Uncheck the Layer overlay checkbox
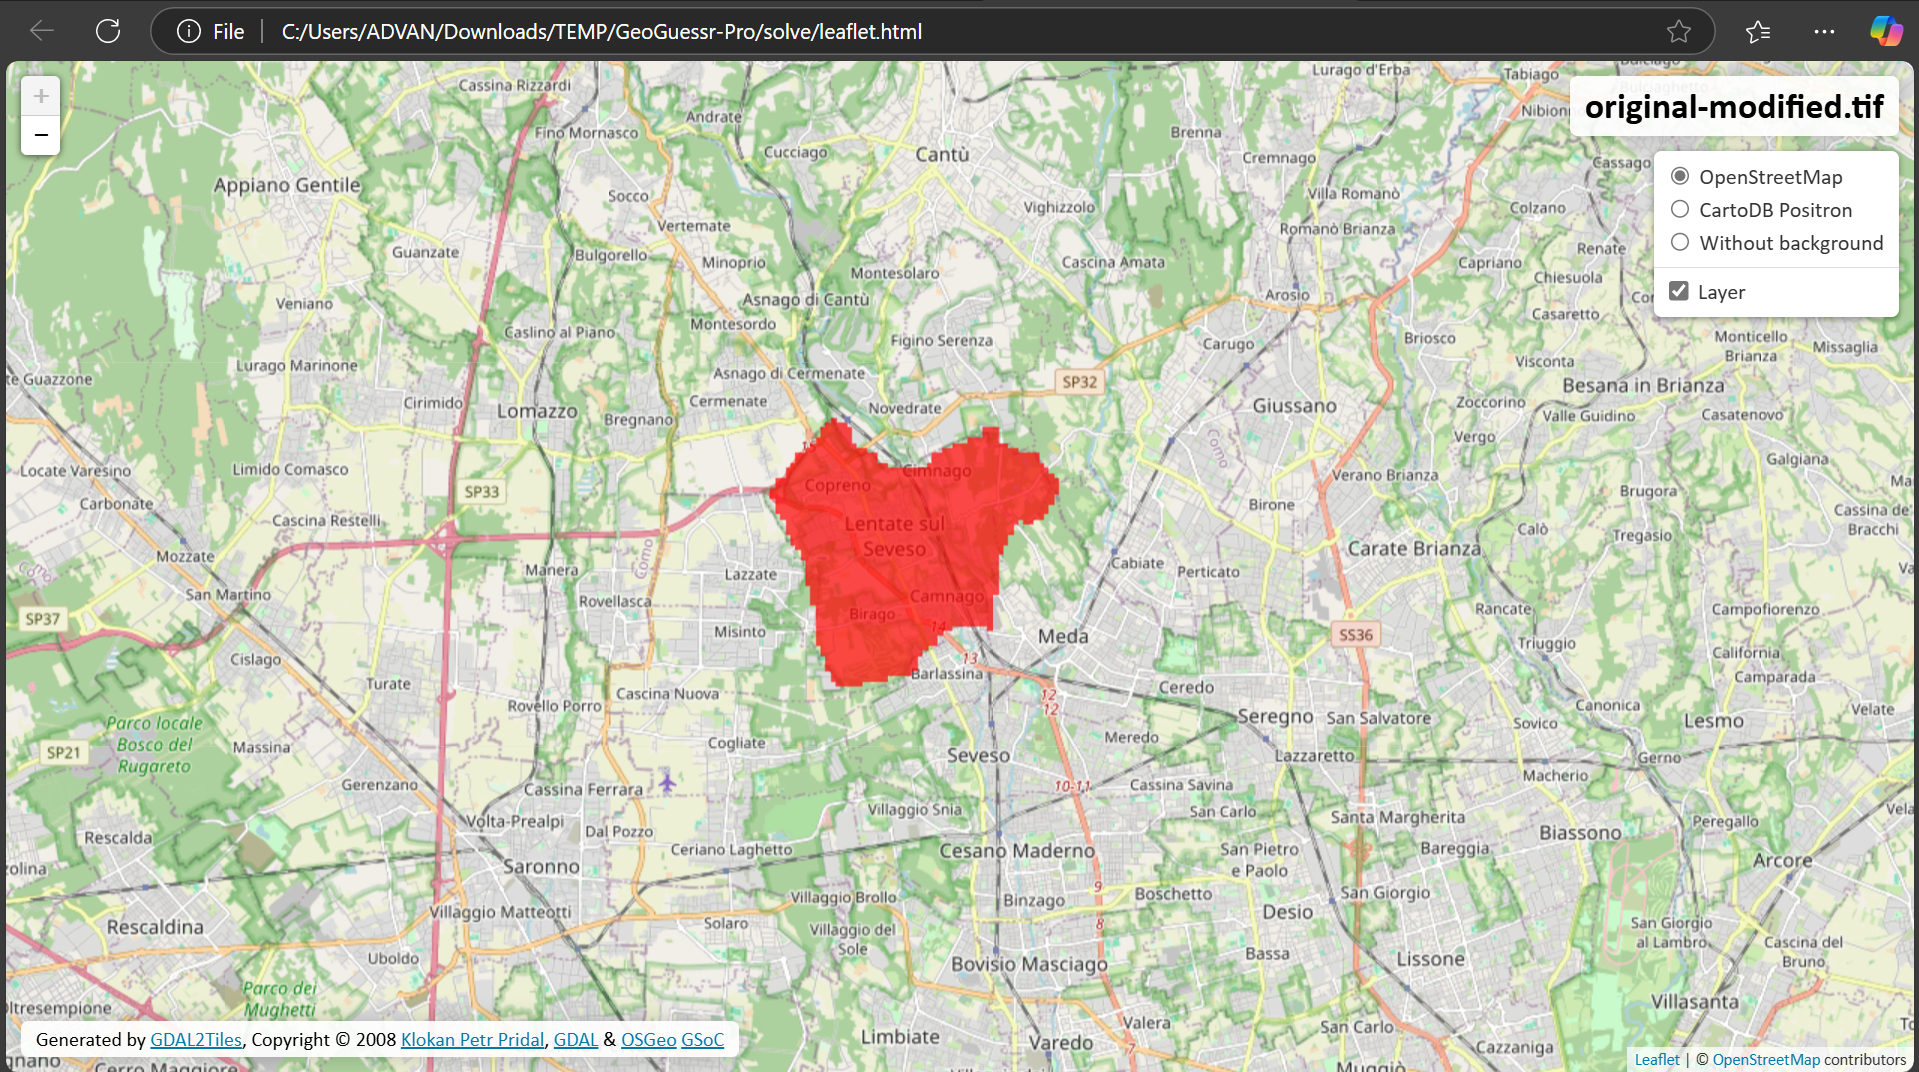Screen dimensions: 1919x1072 [1679, 292]
